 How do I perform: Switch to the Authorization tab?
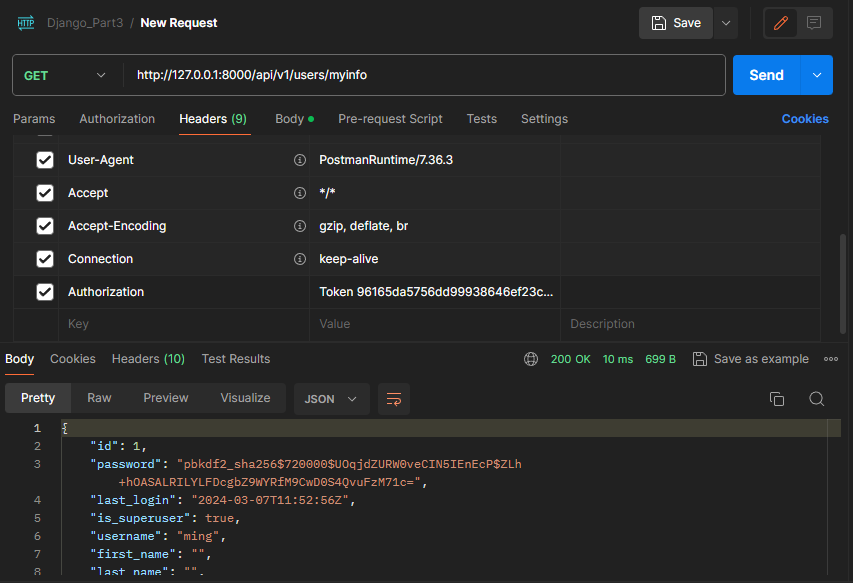pyautogui.click(x=117, y=119)
